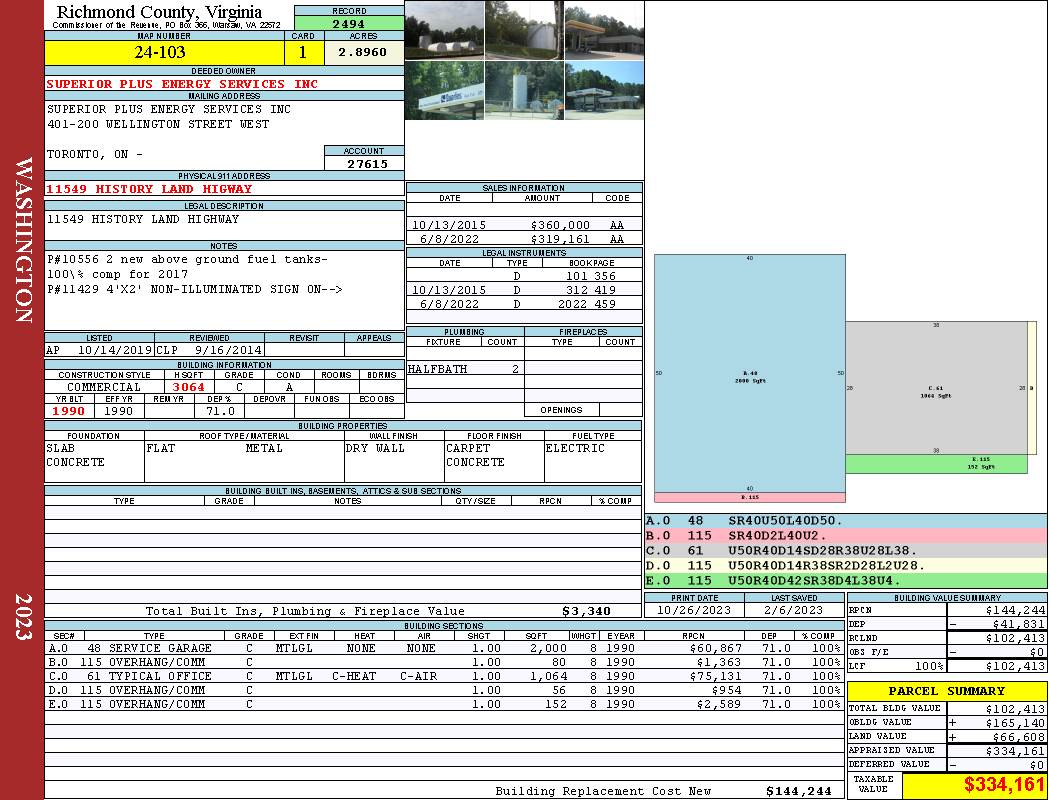
Task: Click the C.0 sketch vector row
Action: 846,550
